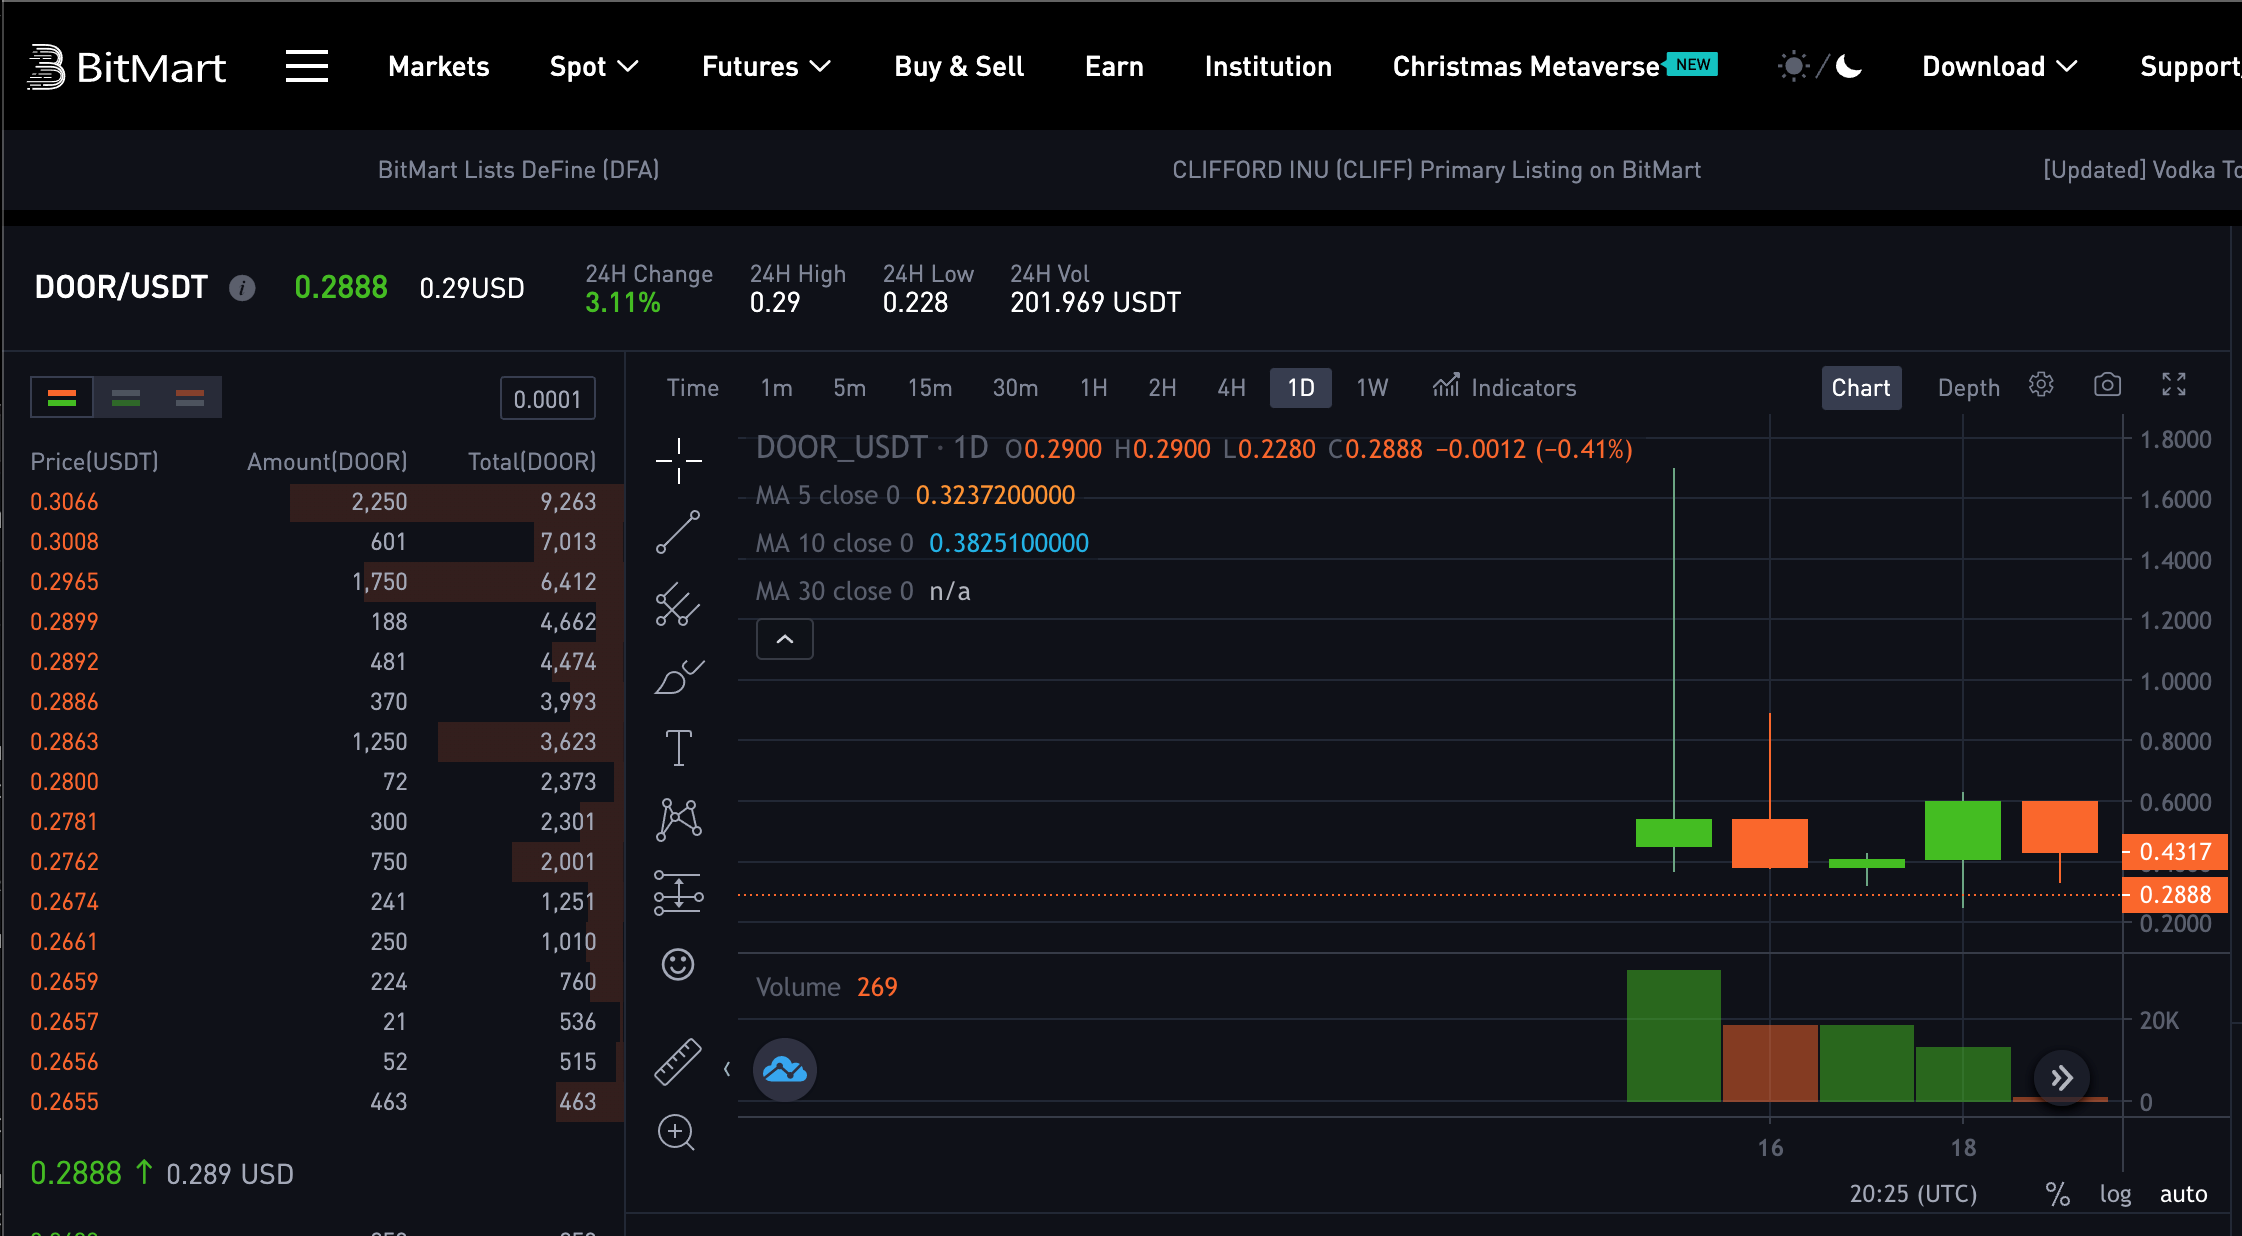
Task: Click the 0.4317 price axis label
Action: tap(2175, 852)
